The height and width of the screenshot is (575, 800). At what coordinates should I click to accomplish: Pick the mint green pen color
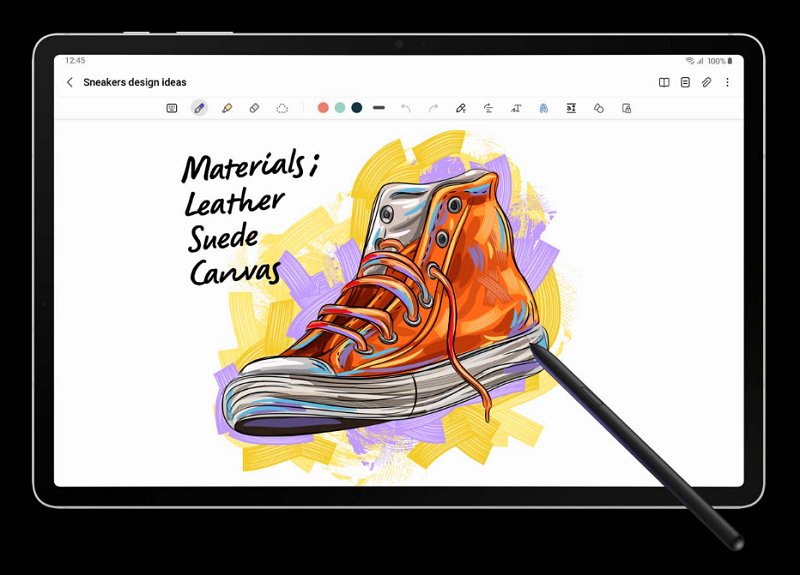point(340,108)
